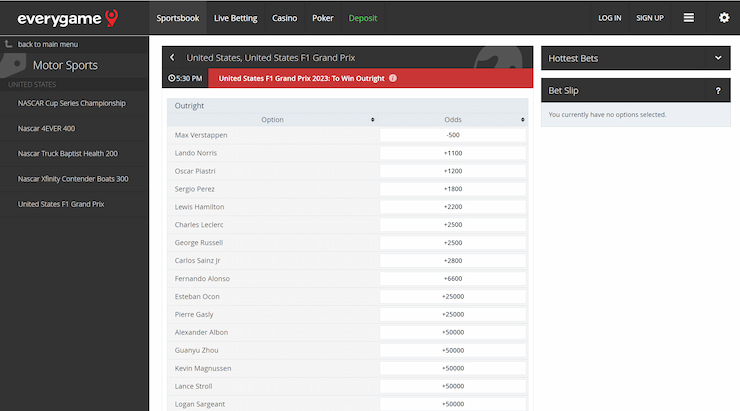Select Max Verstappen odds -500
The height and width of the screenshot is (411, 740).
(x=453, y=135)
